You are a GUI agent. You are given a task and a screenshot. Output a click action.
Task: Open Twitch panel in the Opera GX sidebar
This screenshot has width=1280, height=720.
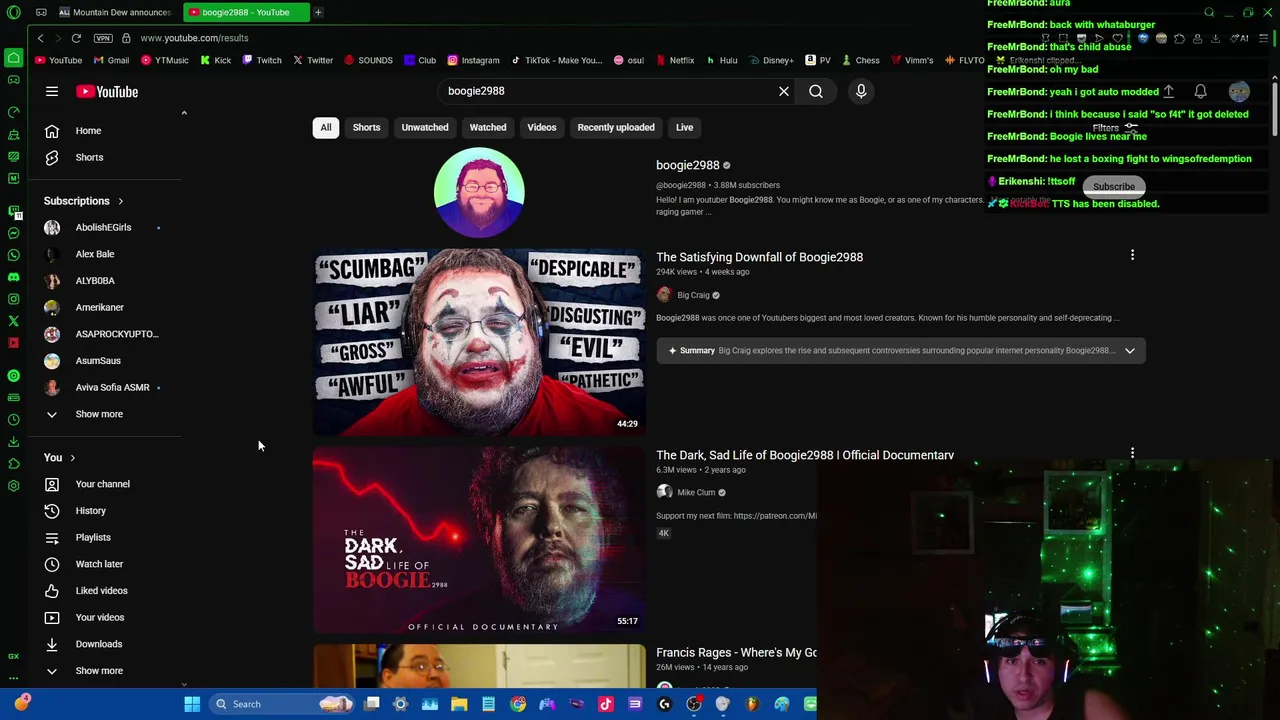pyautogui.click(x=13, y=211)
